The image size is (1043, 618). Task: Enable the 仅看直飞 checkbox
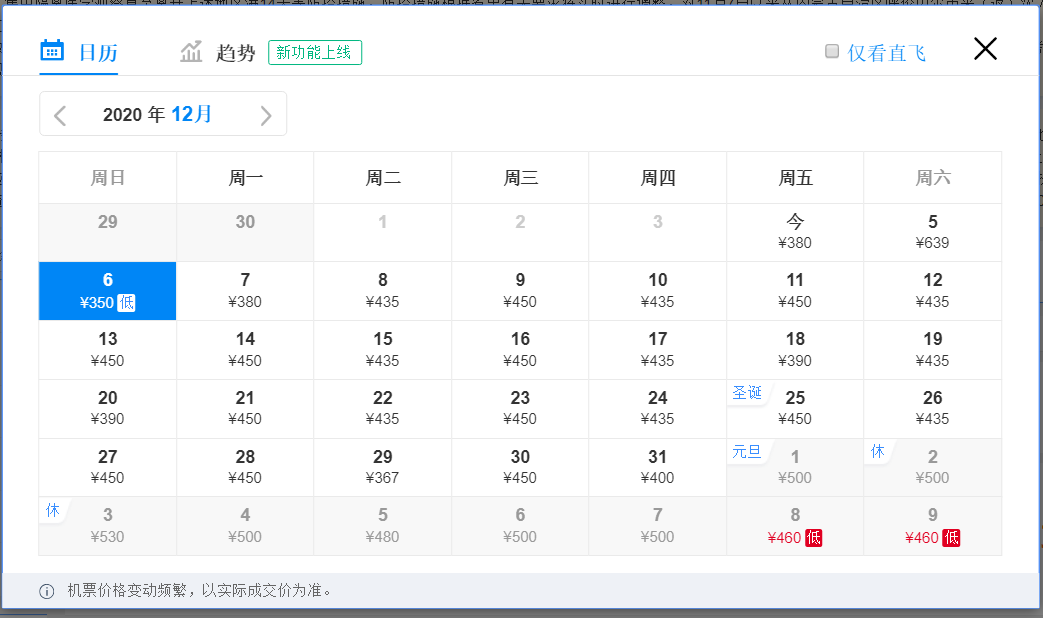[831, 51]
